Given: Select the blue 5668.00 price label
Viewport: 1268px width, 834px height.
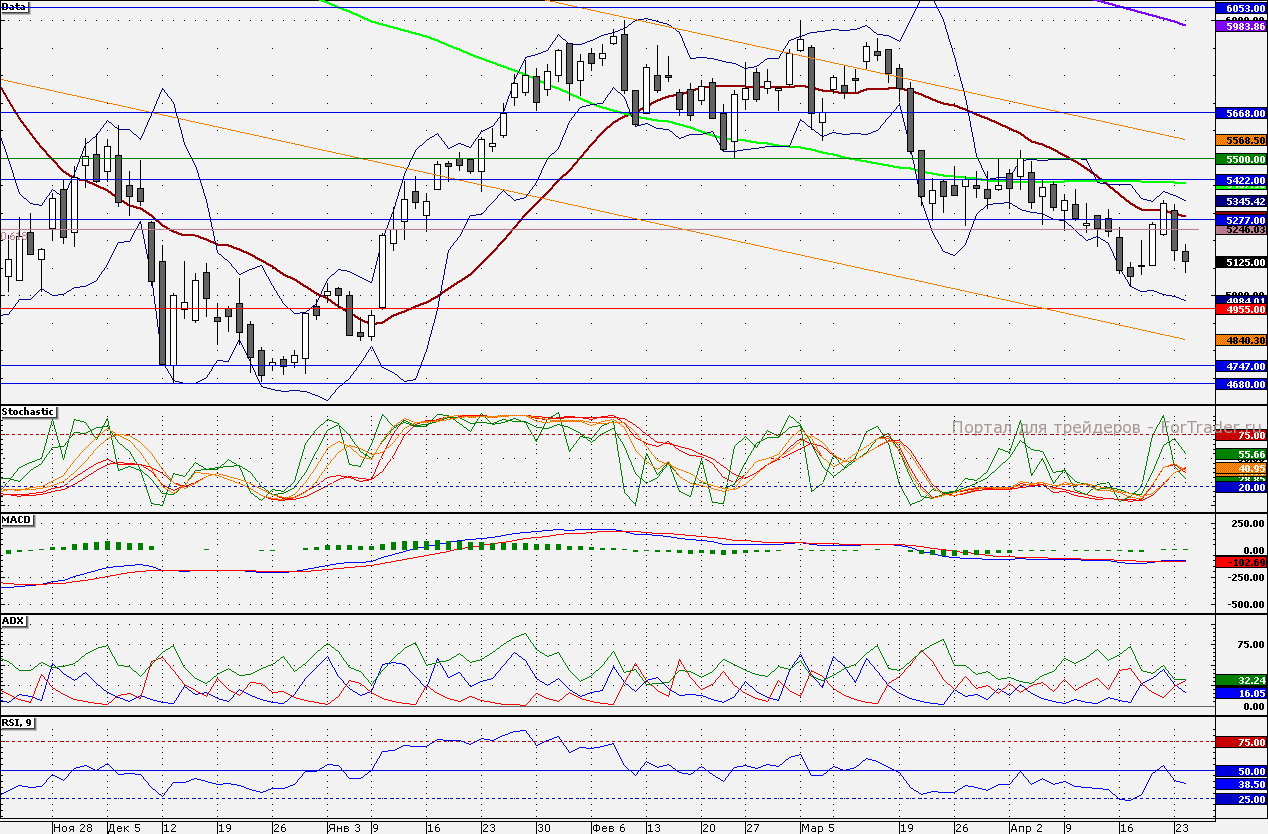Looking at the screenshot, I should click(1241, 113).
